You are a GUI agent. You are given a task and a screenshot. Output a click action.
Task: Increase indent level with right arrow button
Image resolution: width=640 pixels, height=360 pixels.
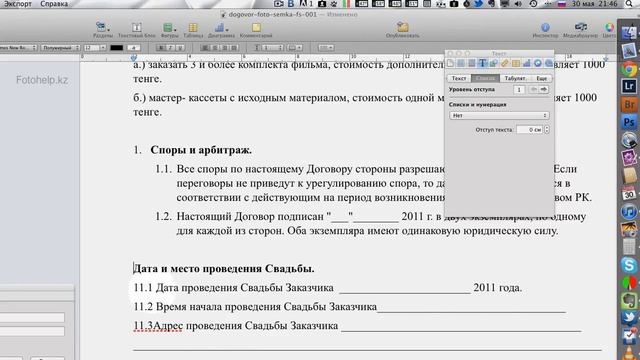[x=544, y=89]
